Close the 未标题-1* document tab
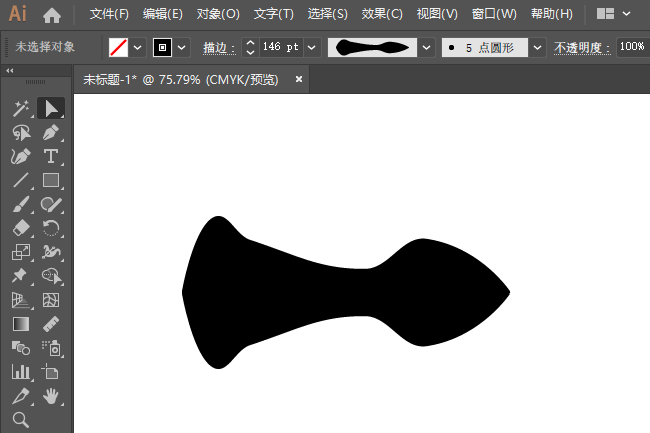This screenshot has height=433, width=650. [x=298, y=79]
